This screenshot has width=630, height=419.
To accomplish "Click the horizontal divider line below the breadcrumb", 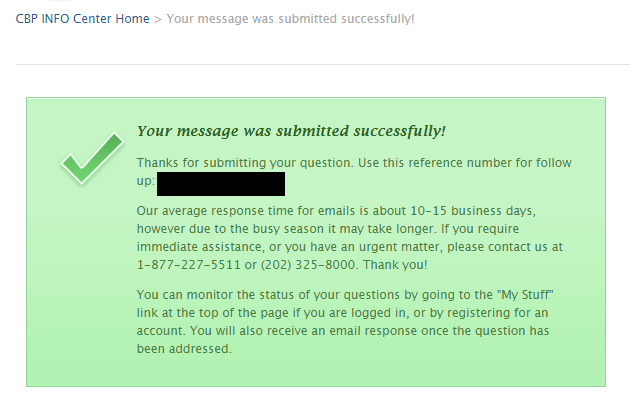I will pyautogui.click(x=323, y=64).
